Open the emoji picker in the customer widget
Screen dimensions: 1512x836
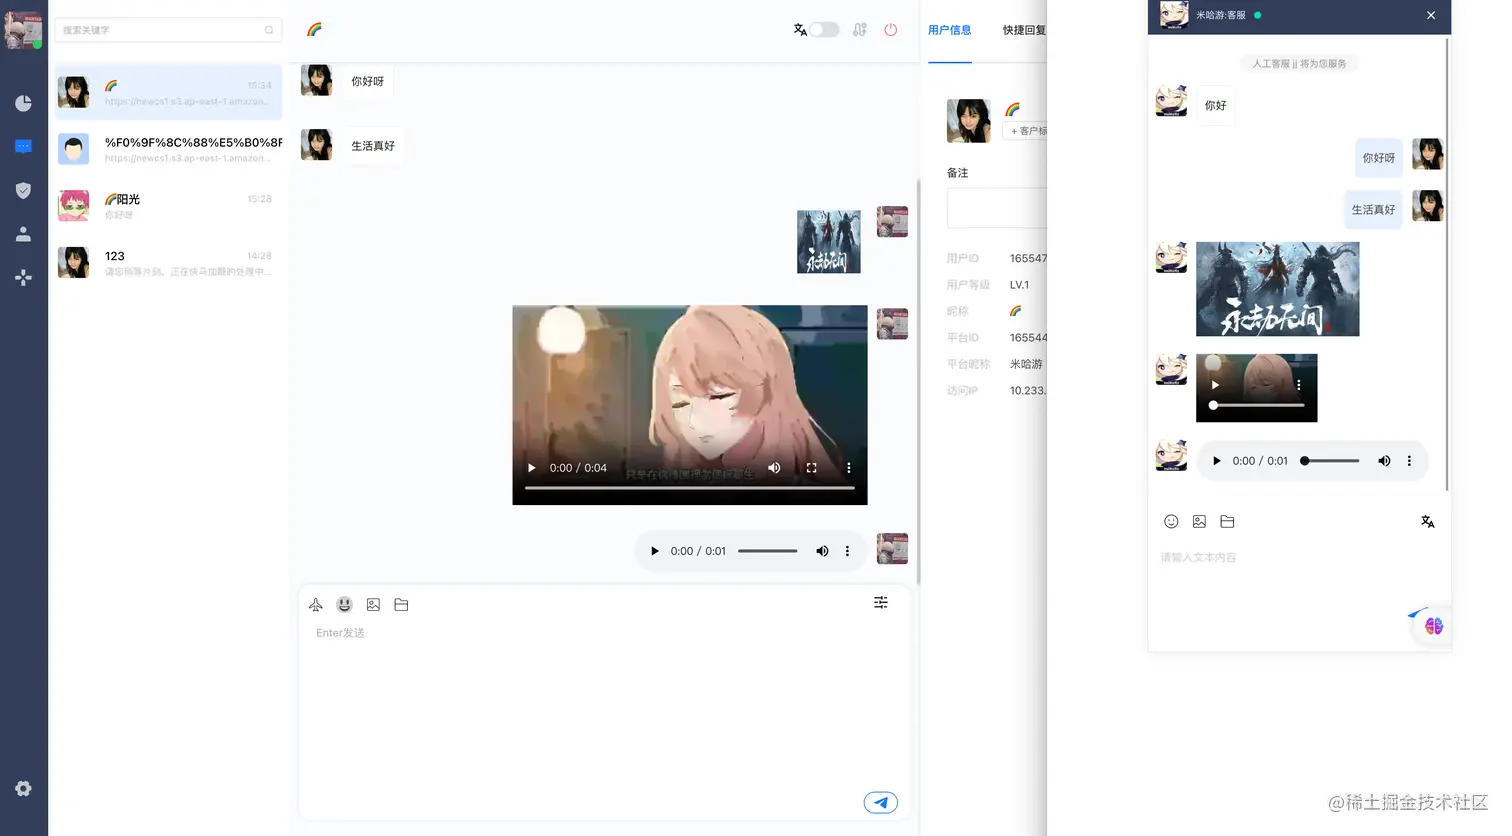coord(1171,521)
